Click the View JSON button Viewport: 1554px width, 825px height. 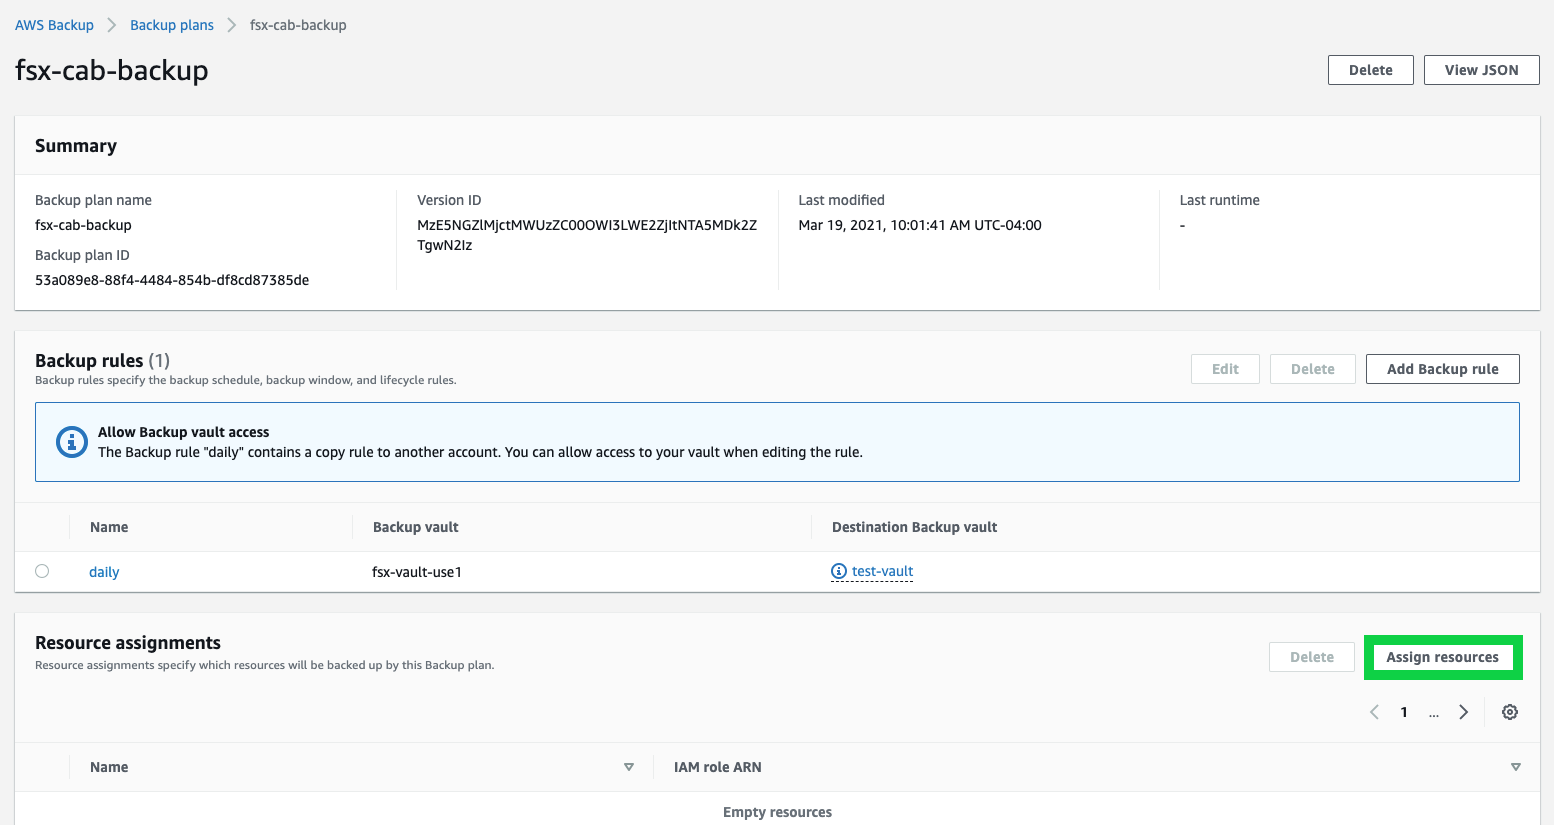tap(1481, 69)
